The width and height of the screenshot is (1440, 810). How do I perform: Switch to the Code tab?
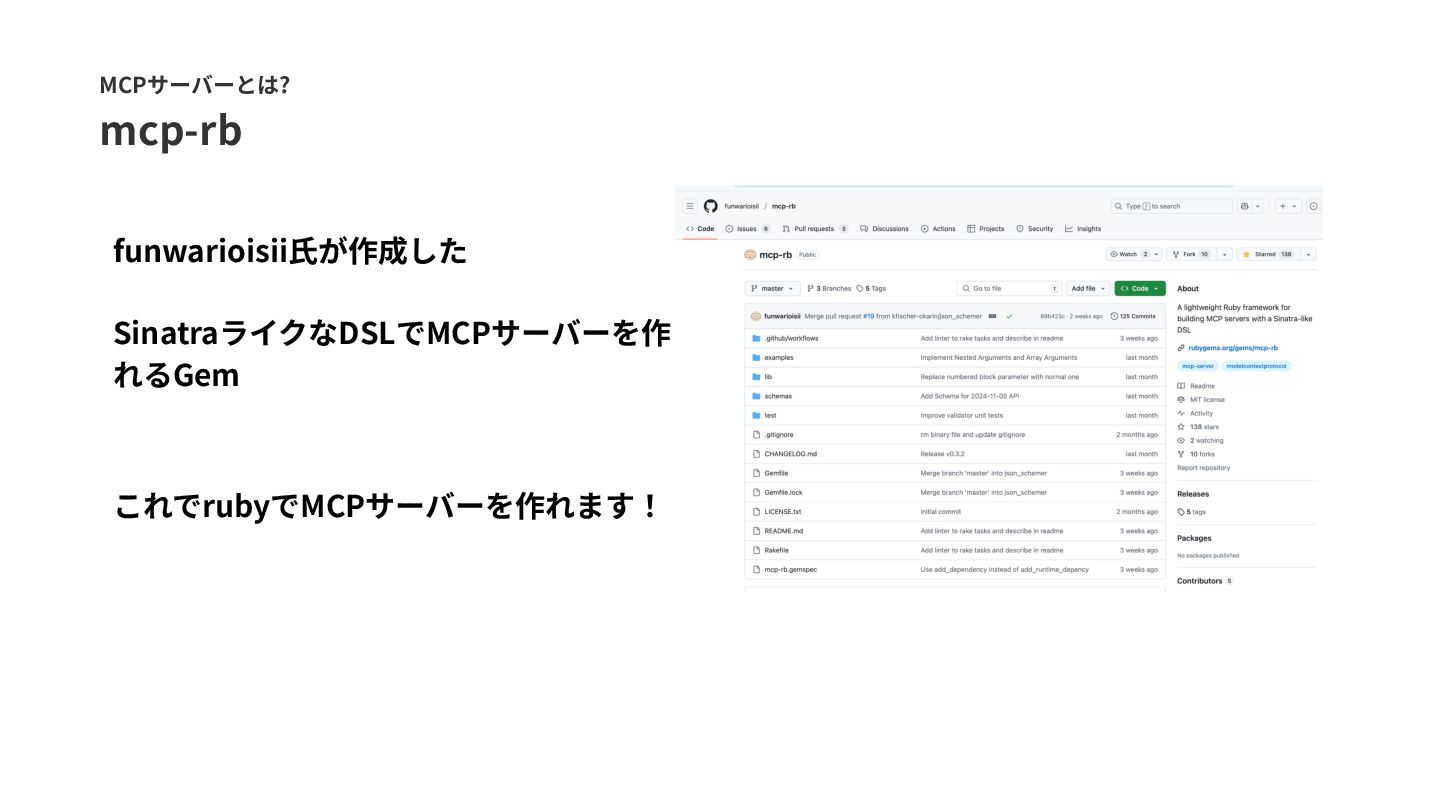(x=700, y=229)
